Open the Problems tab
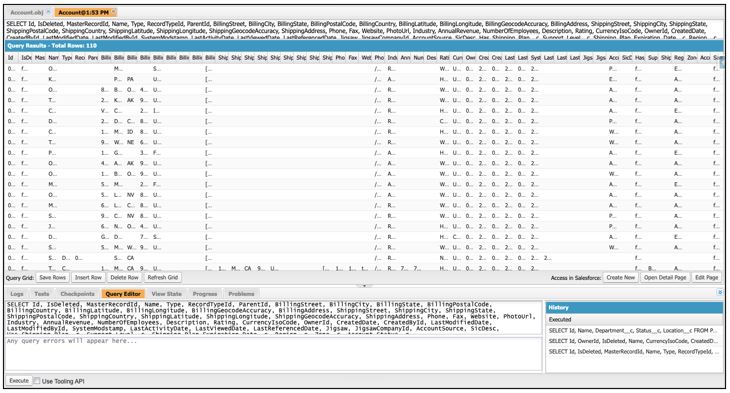The image size is (730, 393). (x=241, y=294)
